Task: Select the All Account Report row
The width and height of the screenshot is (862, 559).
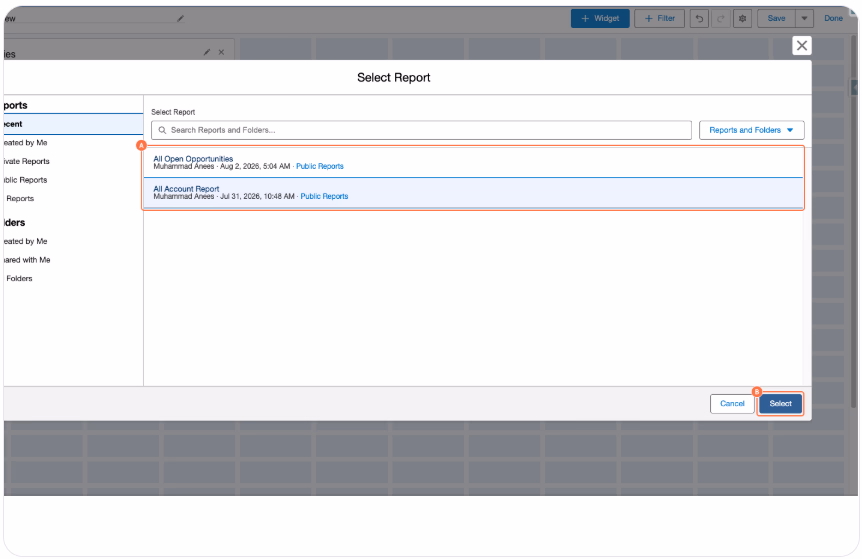Action: (x=473, y=193)
